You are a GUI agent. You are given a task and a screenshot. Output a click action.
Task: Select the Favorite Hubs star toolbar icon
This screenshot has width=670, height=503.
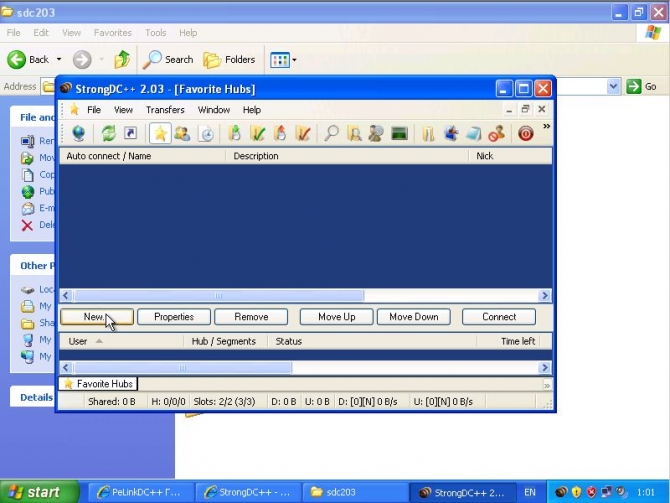[x=160, y=134]
